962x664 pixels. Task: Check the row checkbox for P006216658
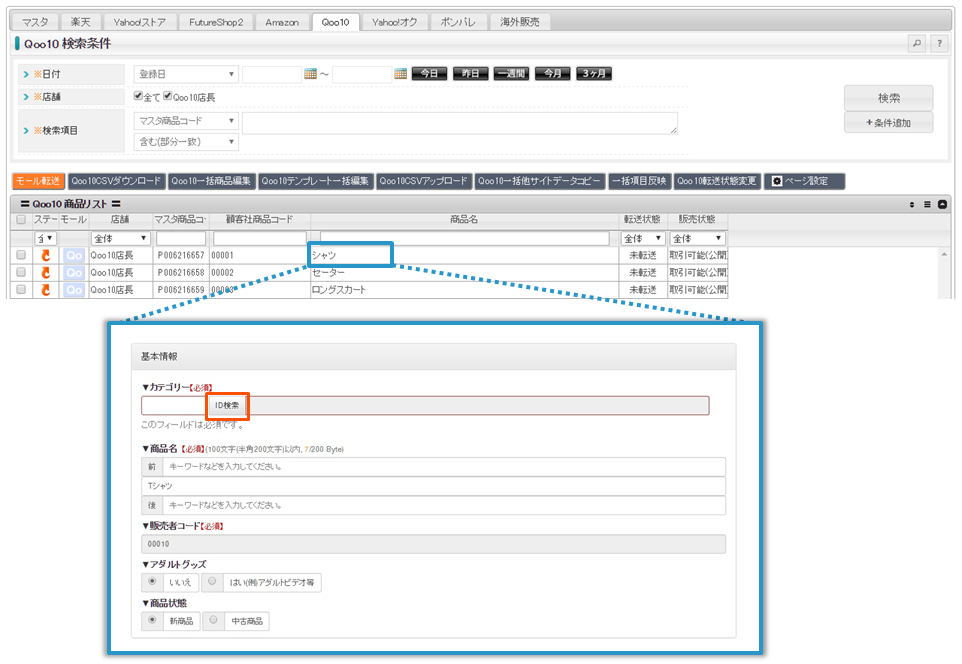coord(21,272)
